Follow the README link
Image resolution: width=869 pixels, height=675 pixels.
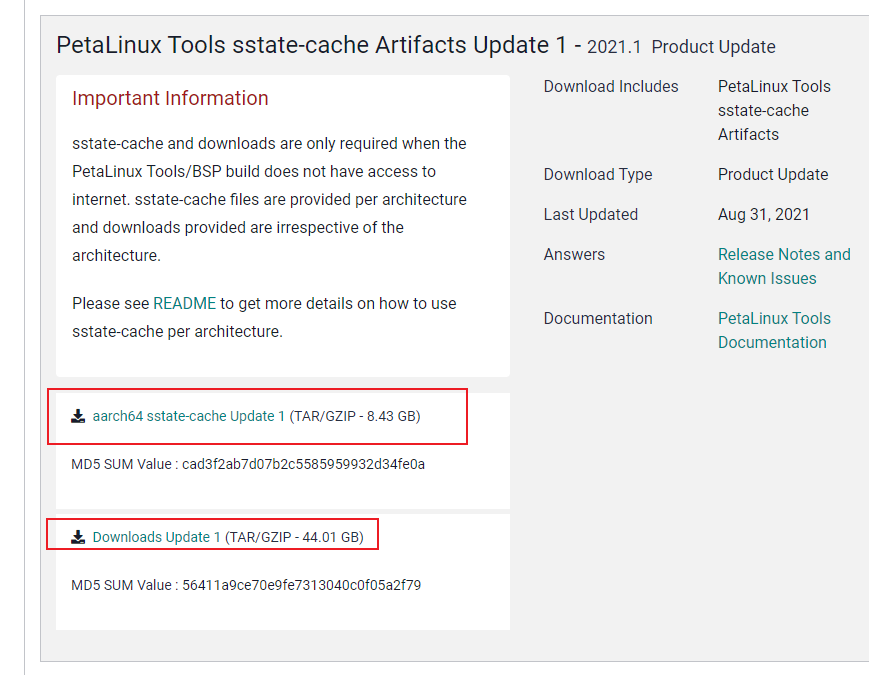[x=184, y=303]
